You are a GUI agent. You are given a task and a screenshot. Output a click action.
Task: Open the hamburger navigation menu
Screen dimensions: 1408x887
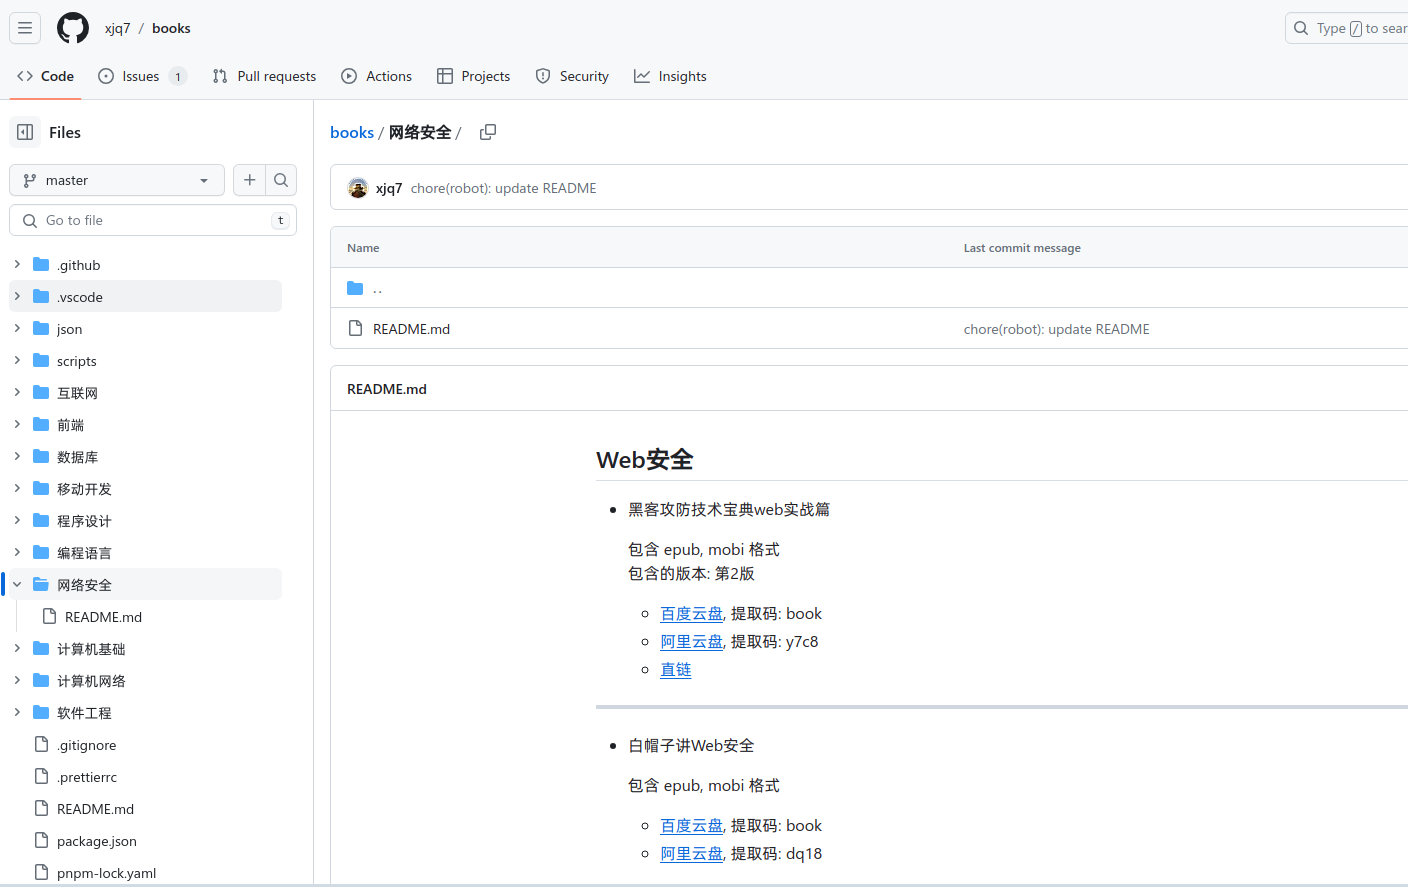(25, 28)
